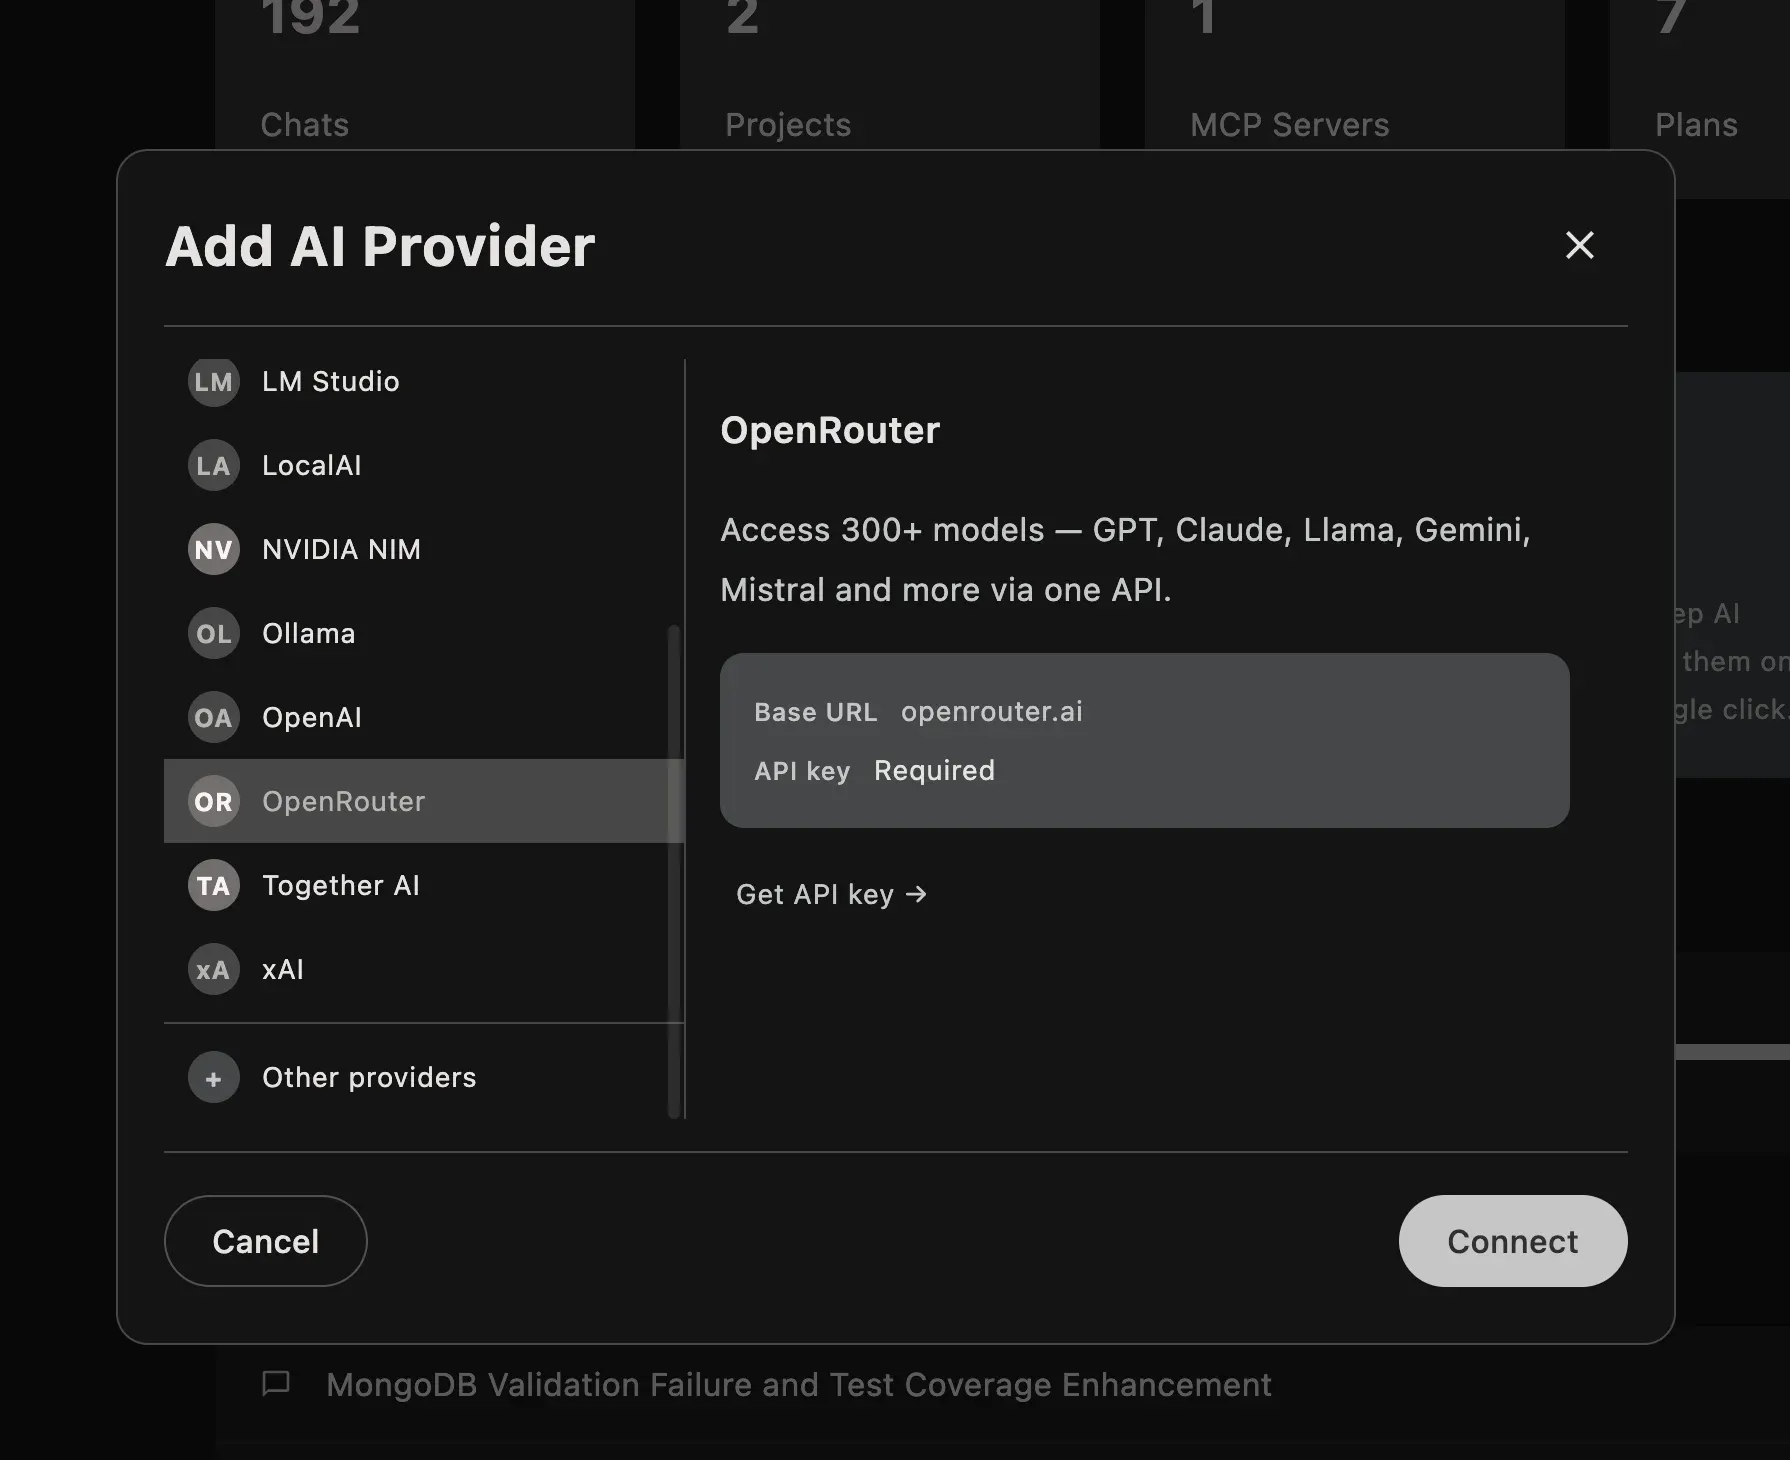Select LocalAI provider

point(424,465)
